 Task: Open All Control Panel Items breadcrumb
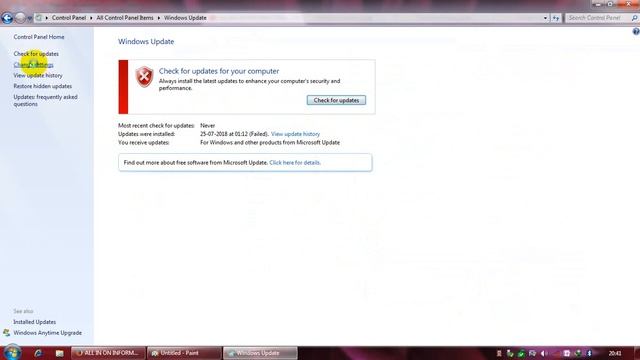tap(125, 18)
